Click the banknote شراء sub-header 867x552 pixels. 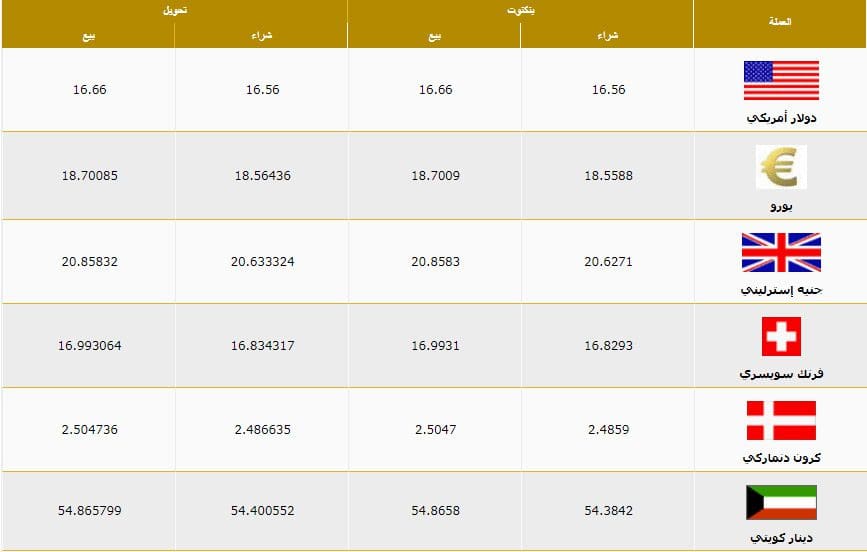click(x=608, y=36)
